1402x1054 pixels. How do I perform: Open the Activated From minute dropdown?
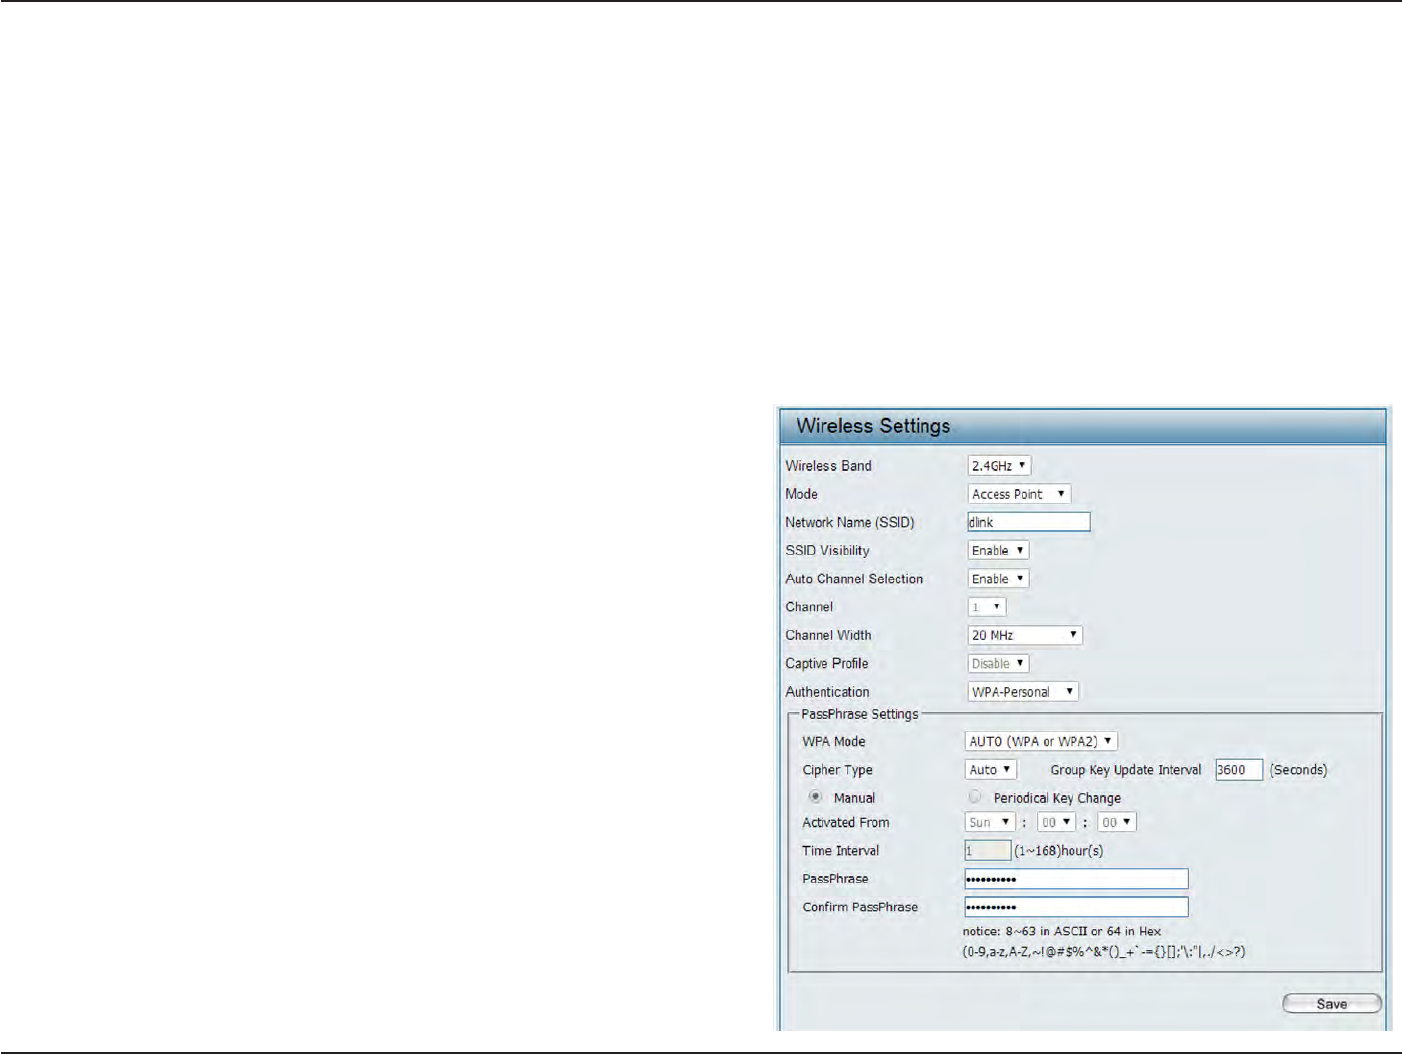[x=1116, y=822]
